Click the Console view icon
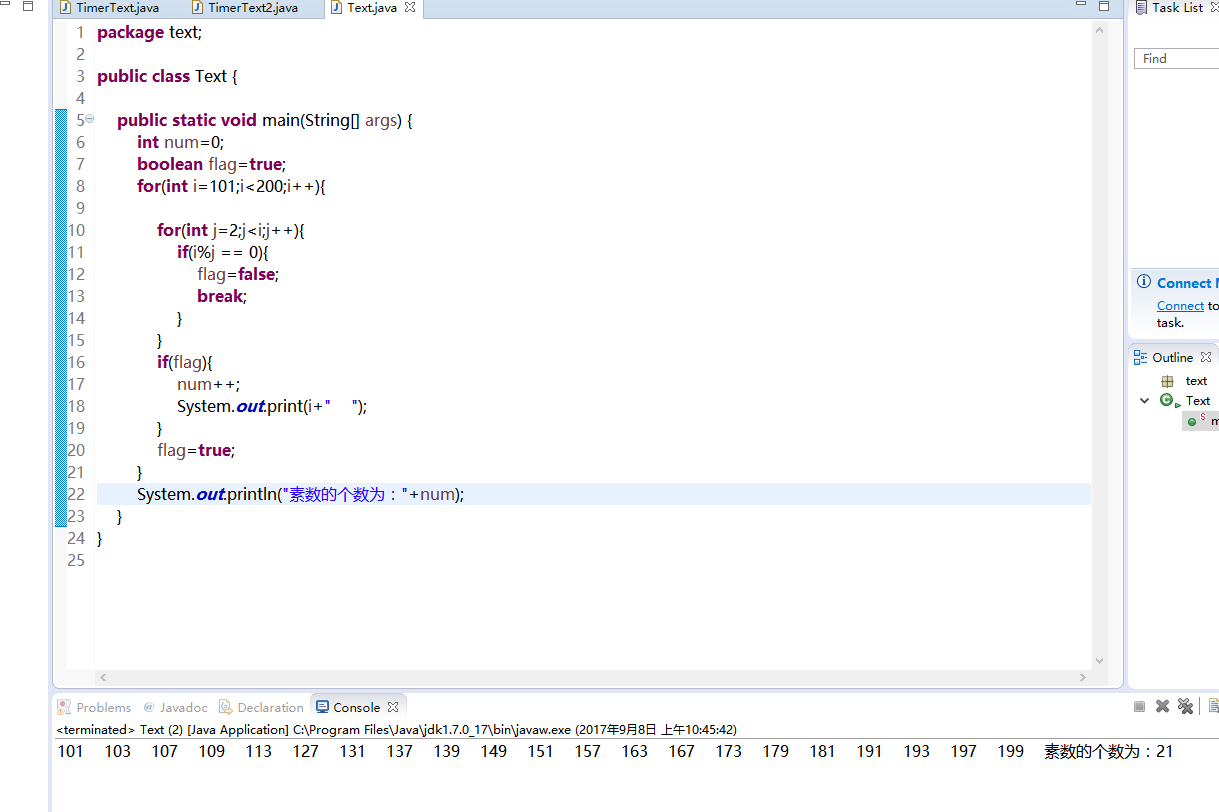The width and height of the screenshot is (1219, 812). pyautogui.click(x=322, y=707)
